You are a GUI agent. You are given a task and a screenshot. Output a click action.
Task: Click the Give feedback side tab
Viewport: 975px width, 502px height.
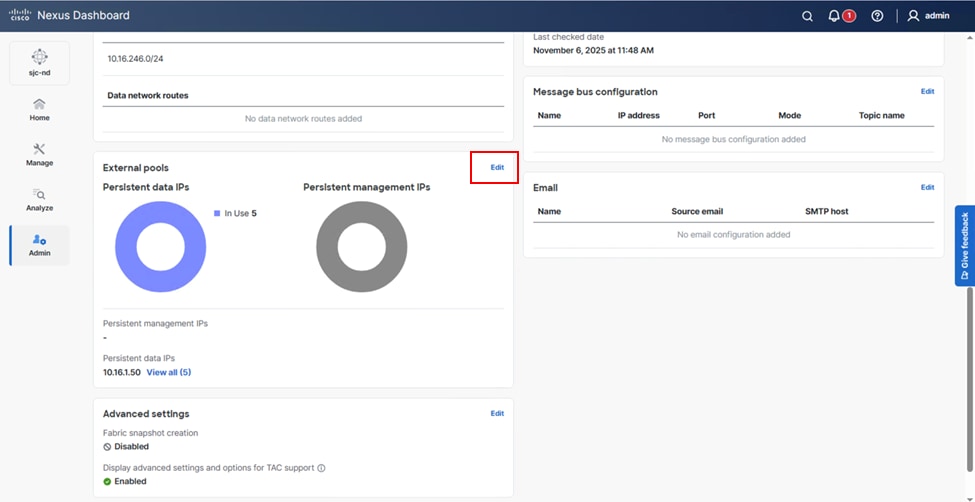(964, 246)
